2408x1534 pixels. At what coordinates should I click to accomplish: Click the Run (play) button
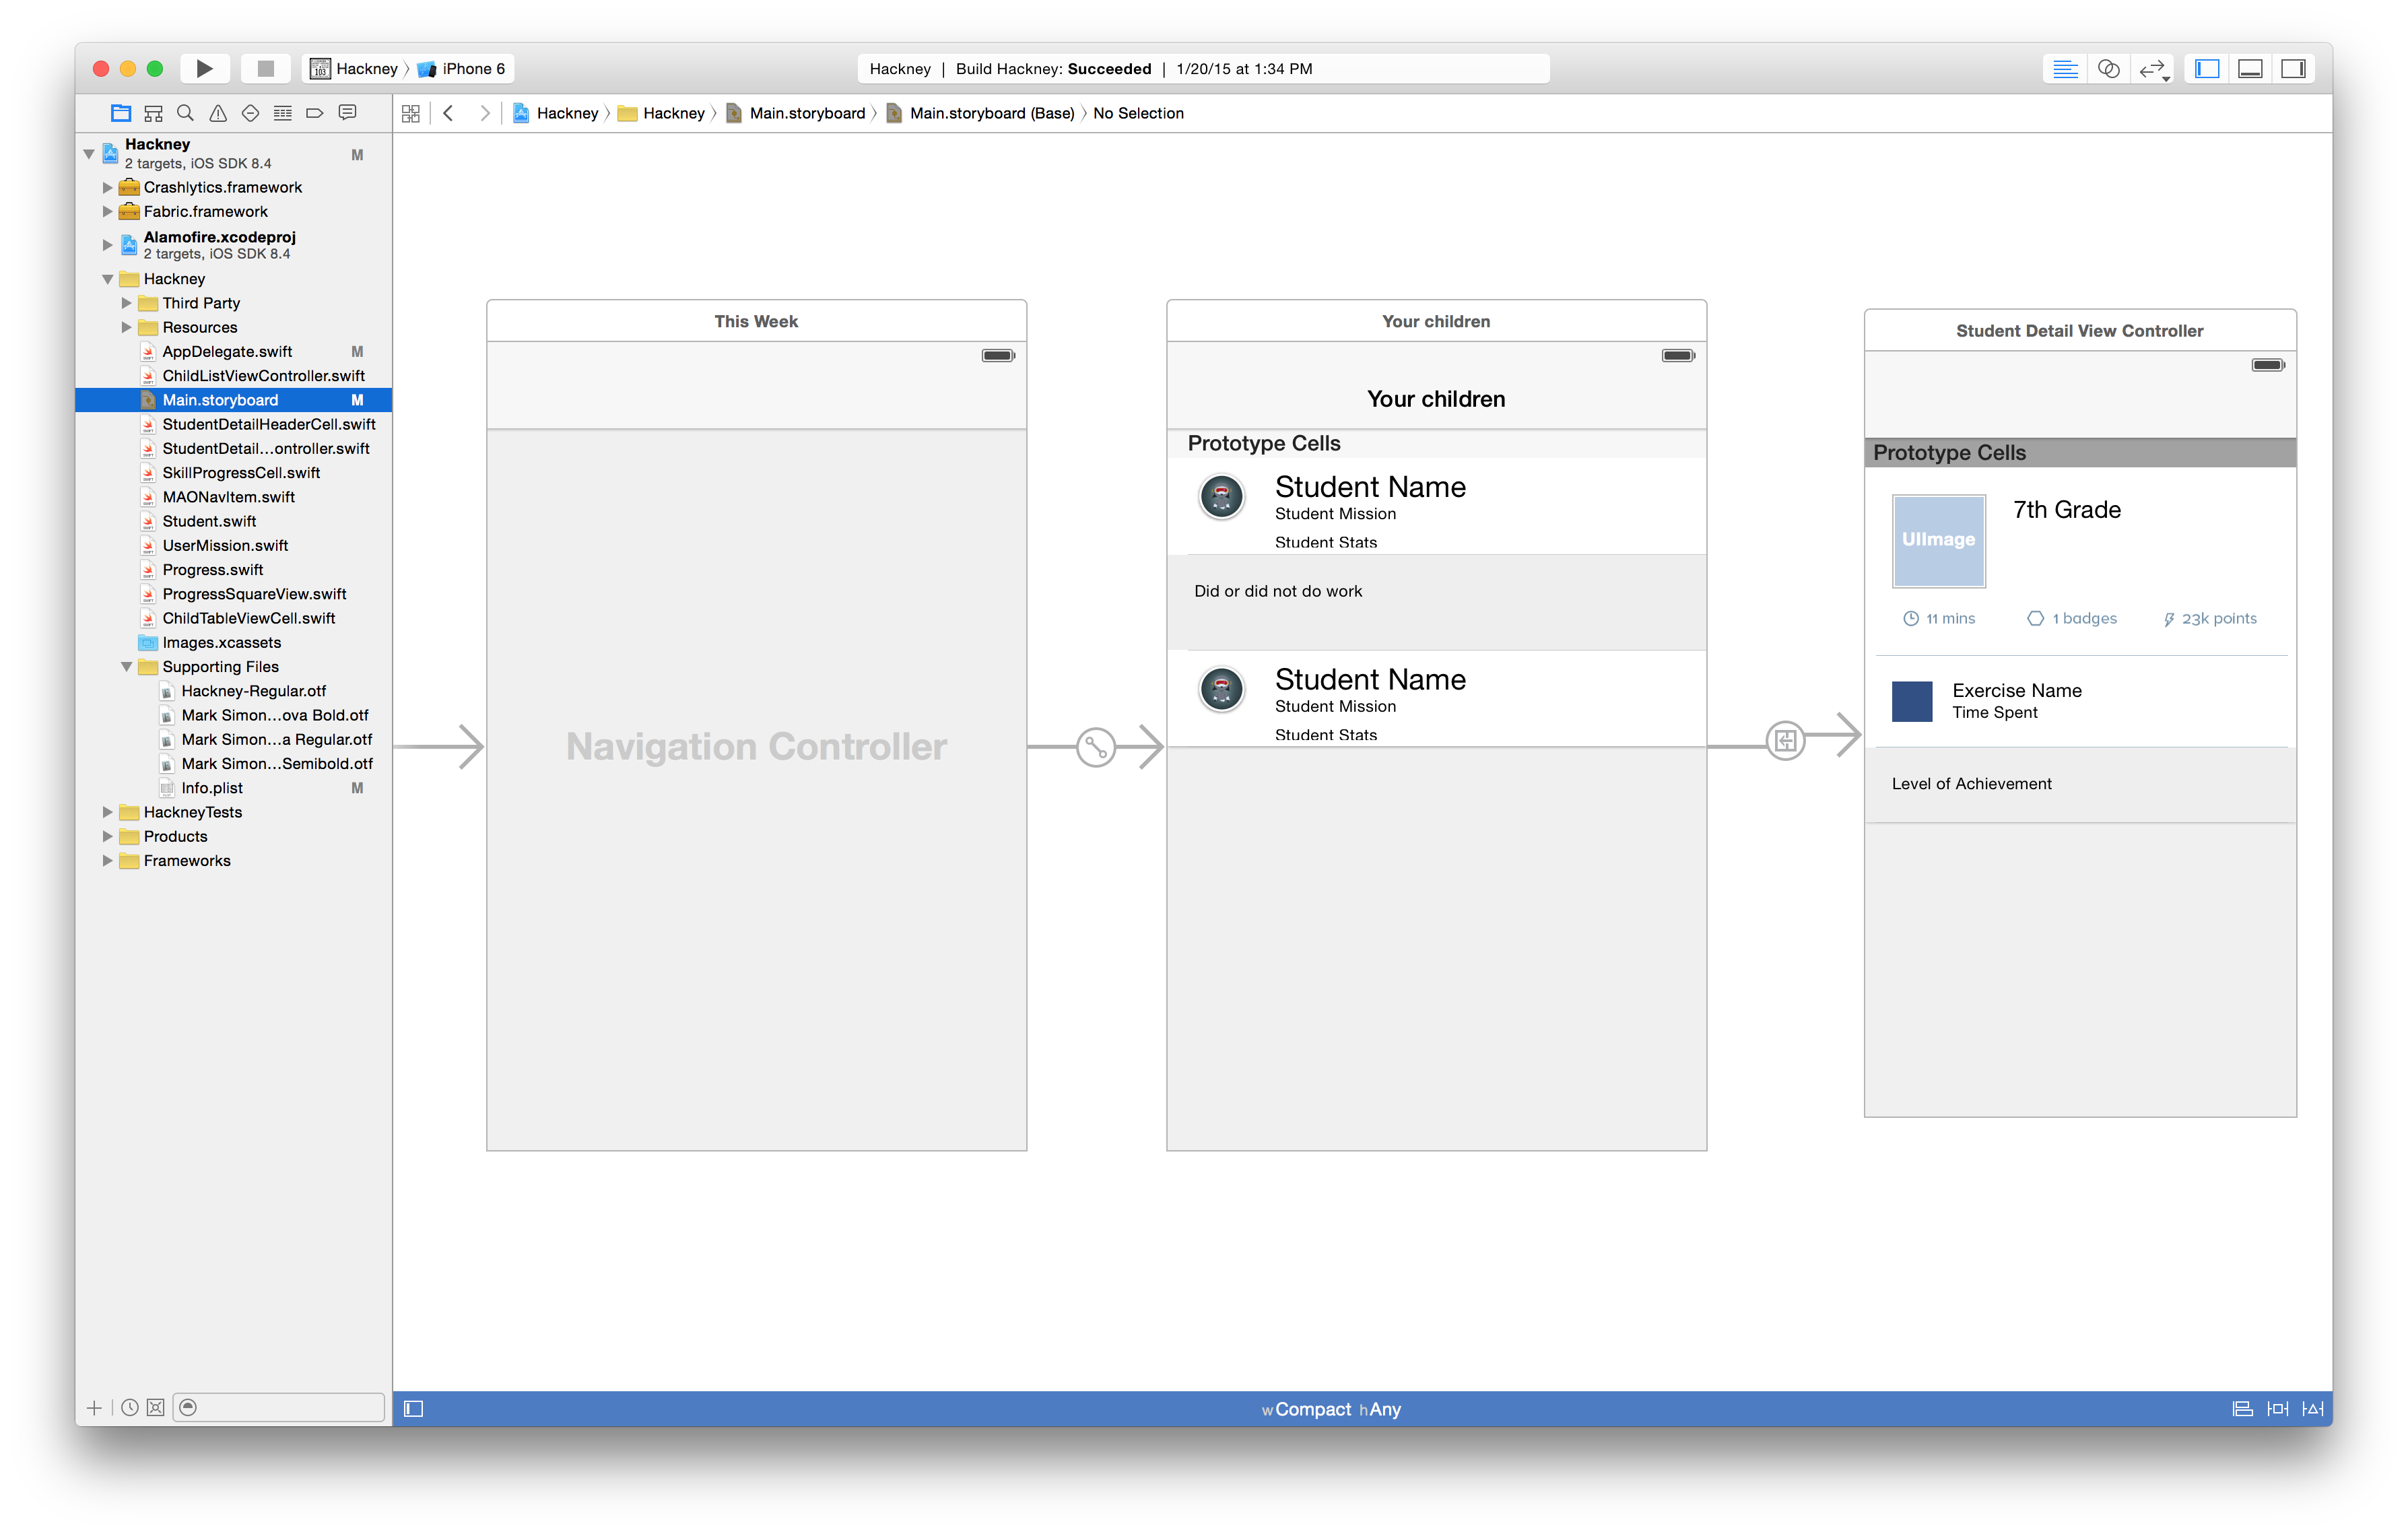204,68
